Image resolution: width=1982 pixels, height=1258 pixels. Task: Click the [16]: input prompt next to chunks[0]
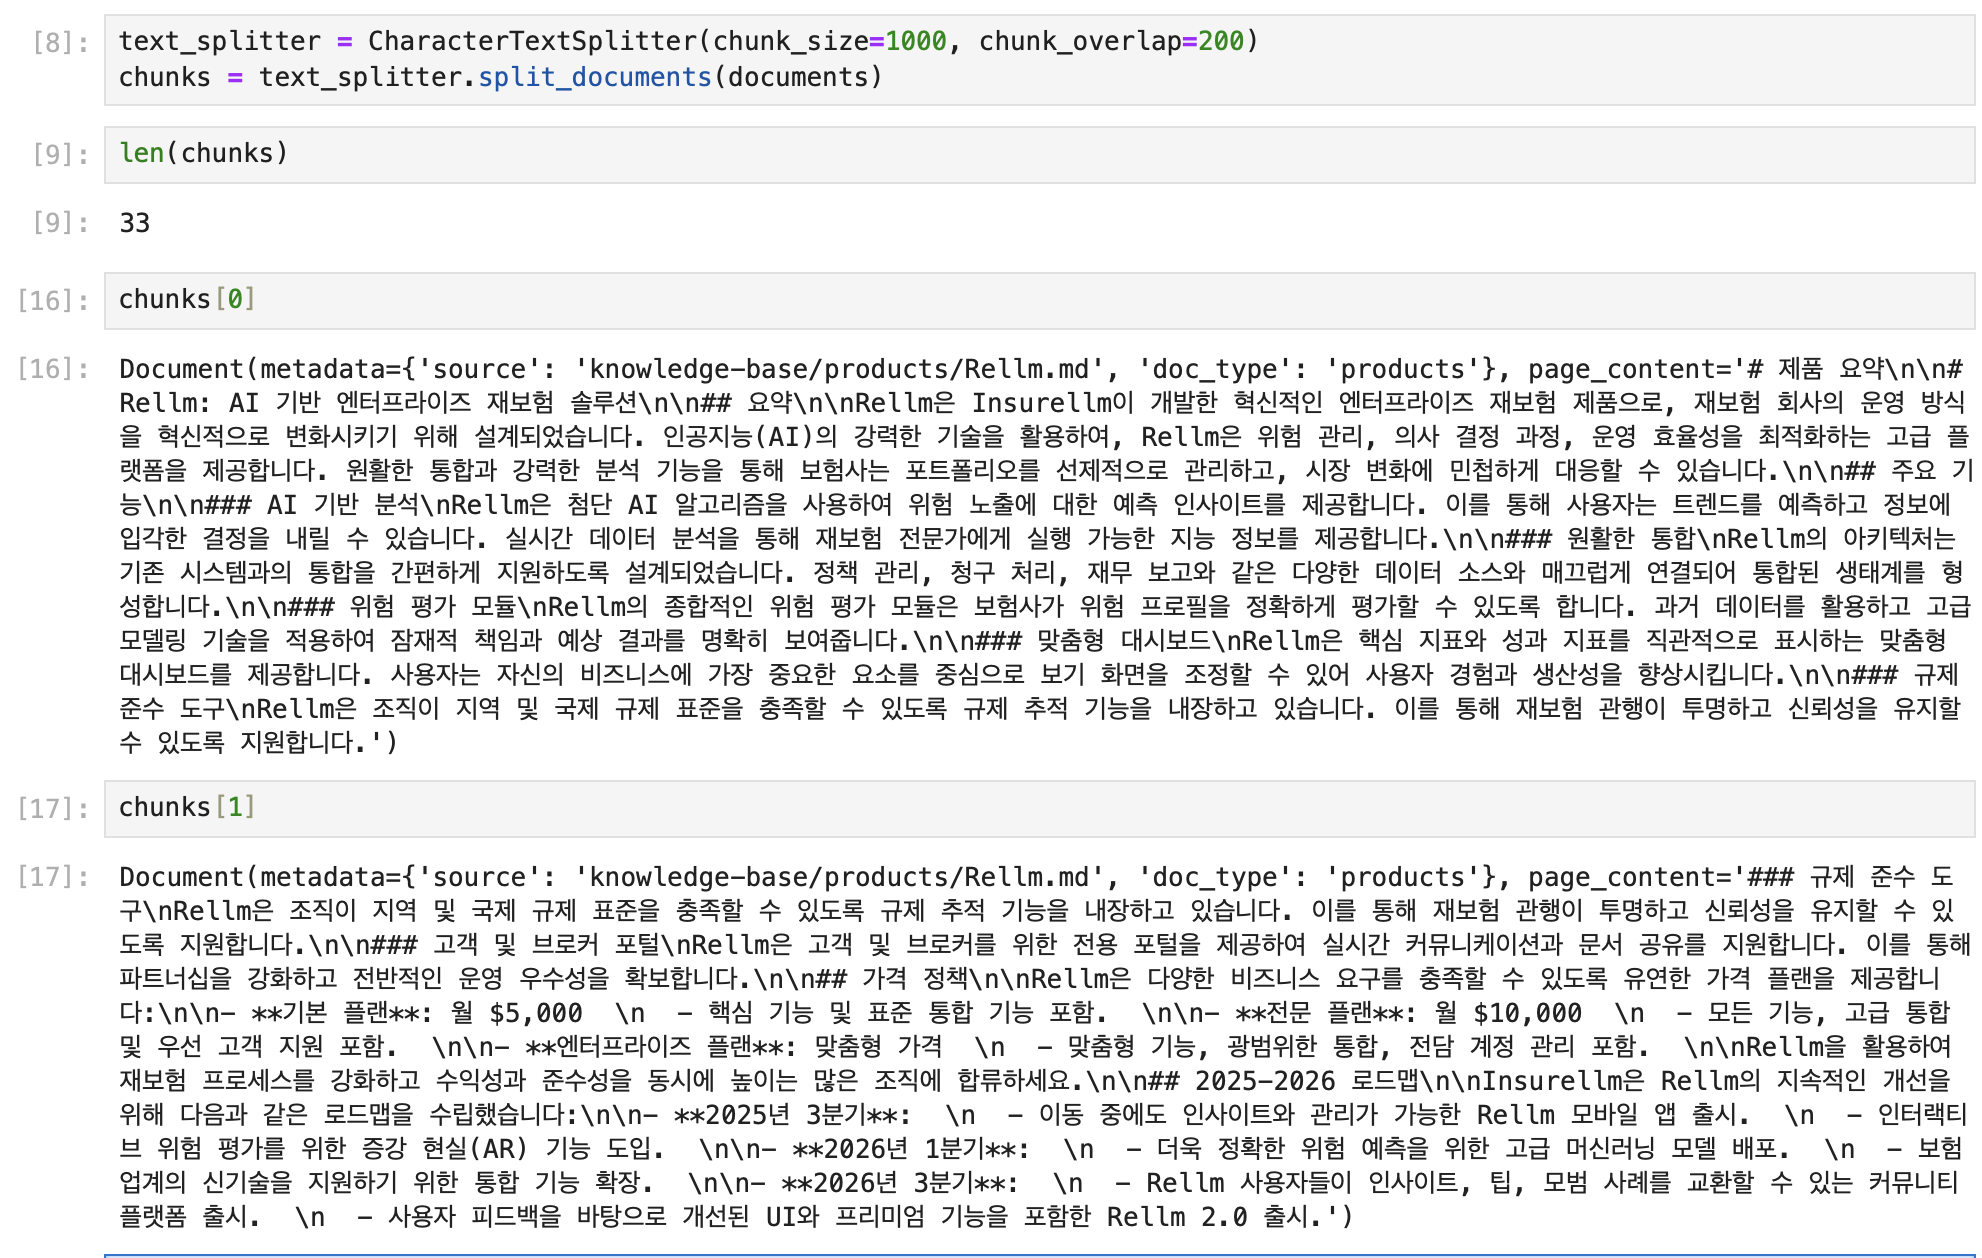[53, 300]
